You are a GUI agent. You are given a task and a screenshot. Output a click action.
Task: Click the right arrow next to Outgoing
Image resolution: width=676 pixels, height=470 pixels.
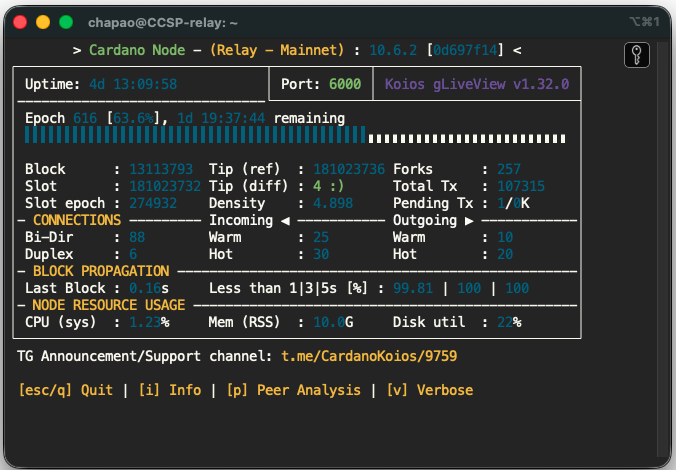click(469, 220)
